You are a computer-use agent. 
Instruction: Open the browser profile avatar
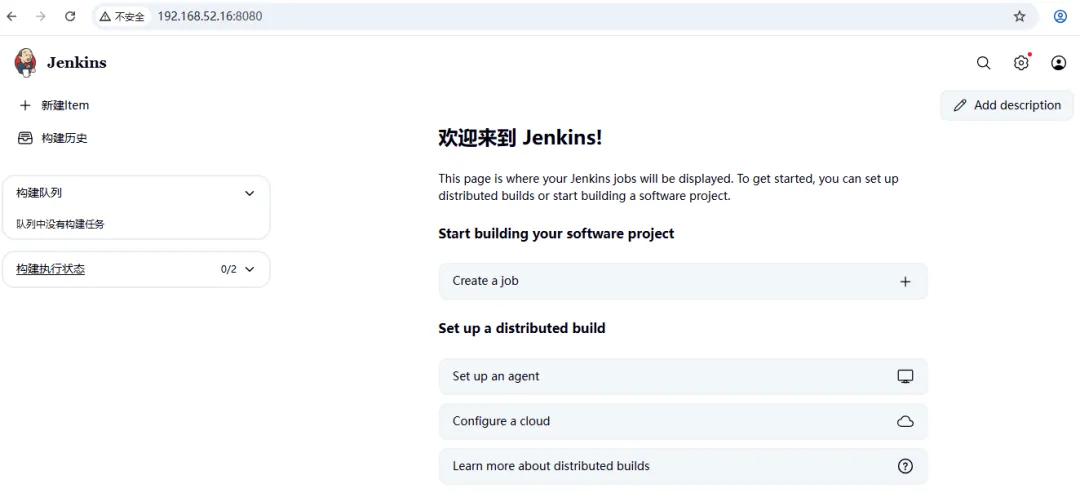click(1060, 17)
